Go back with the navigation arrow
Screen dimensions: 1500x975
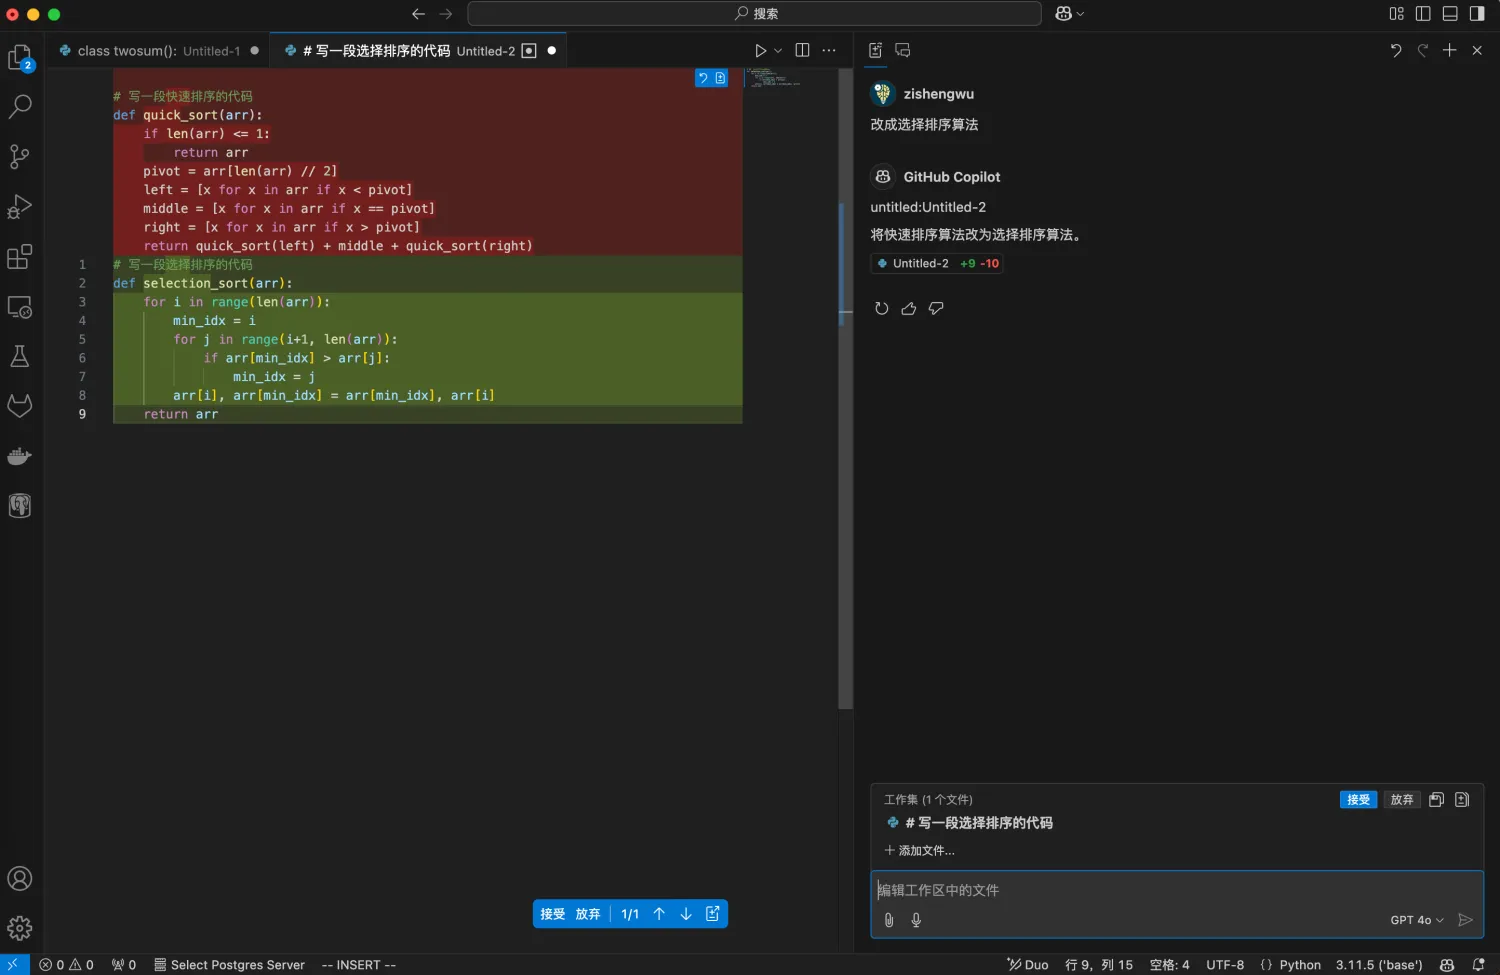(x=418, y=13)
